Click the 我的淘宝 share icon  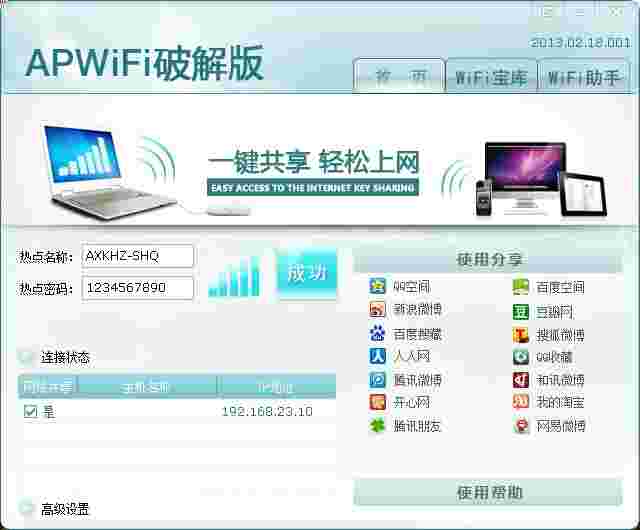[521, 402]
